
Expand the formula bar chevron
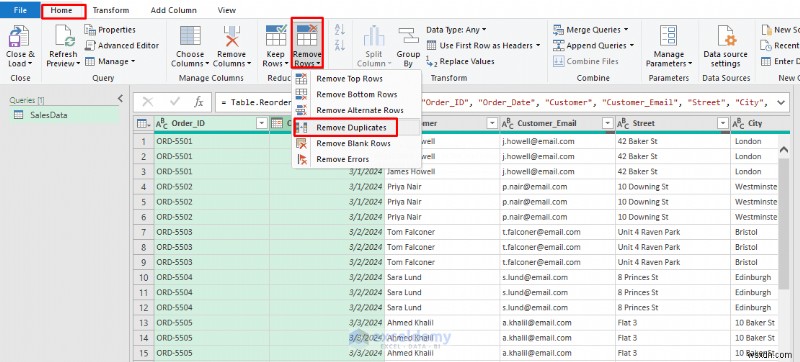pos(780,102)
